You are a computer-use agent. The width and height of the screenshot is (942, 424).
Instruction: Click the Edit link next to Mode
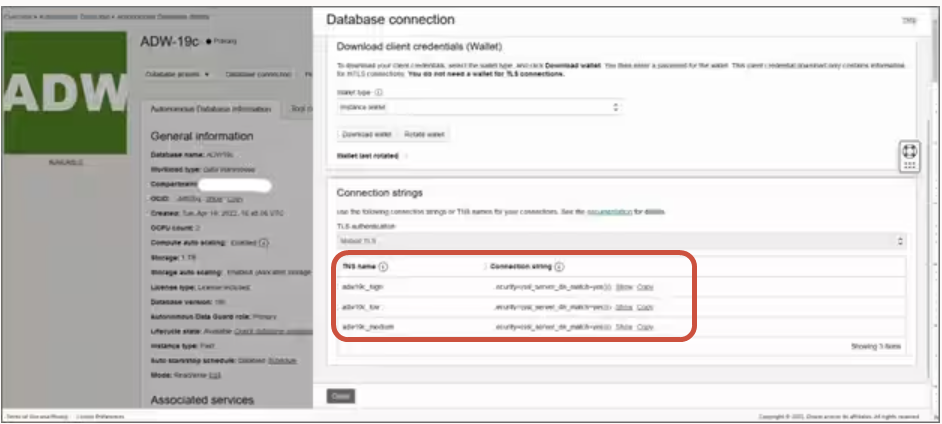215,375
